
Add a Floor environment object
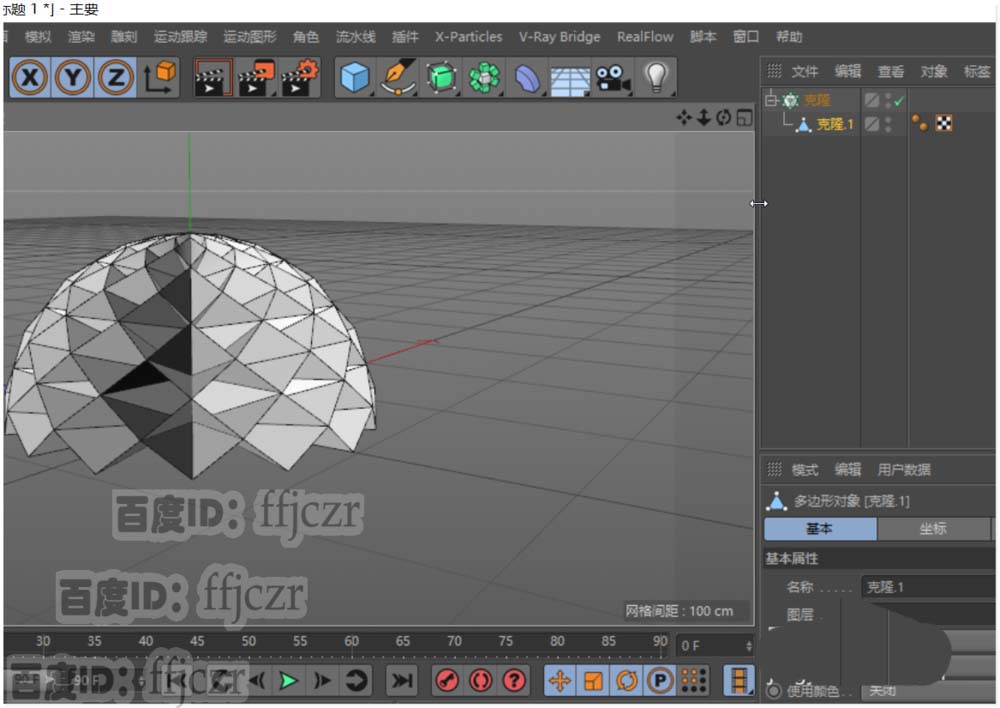point(570,80)
